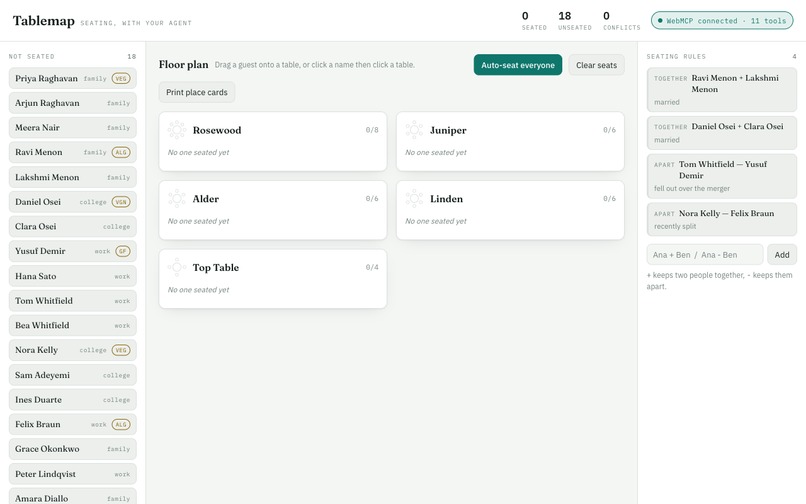Click the Unseated count stat

point(575,21)
